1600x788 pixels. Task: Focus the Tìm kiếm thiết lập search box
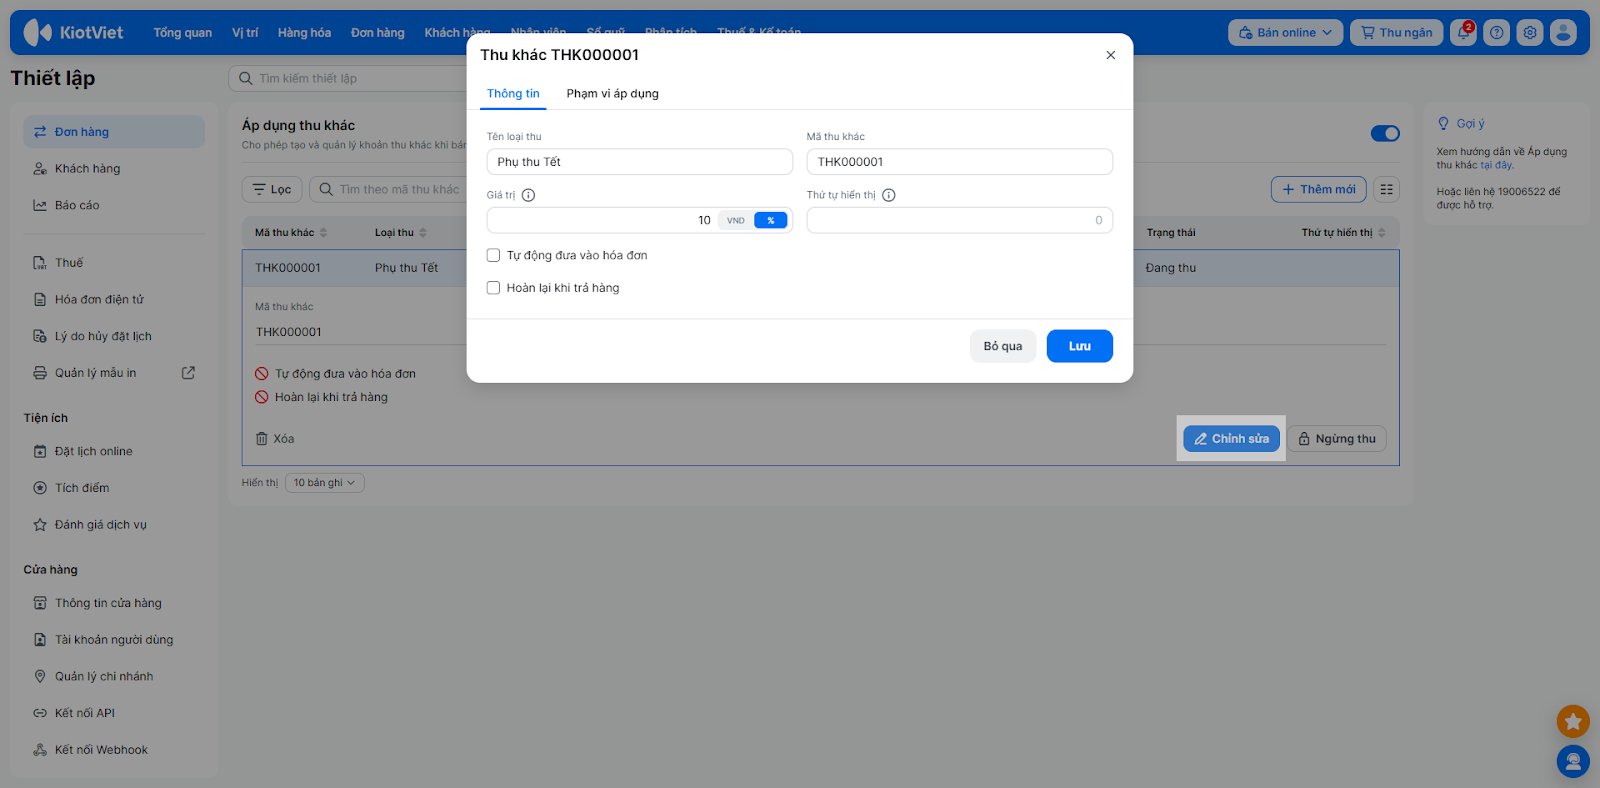click(x=348, y=79)
